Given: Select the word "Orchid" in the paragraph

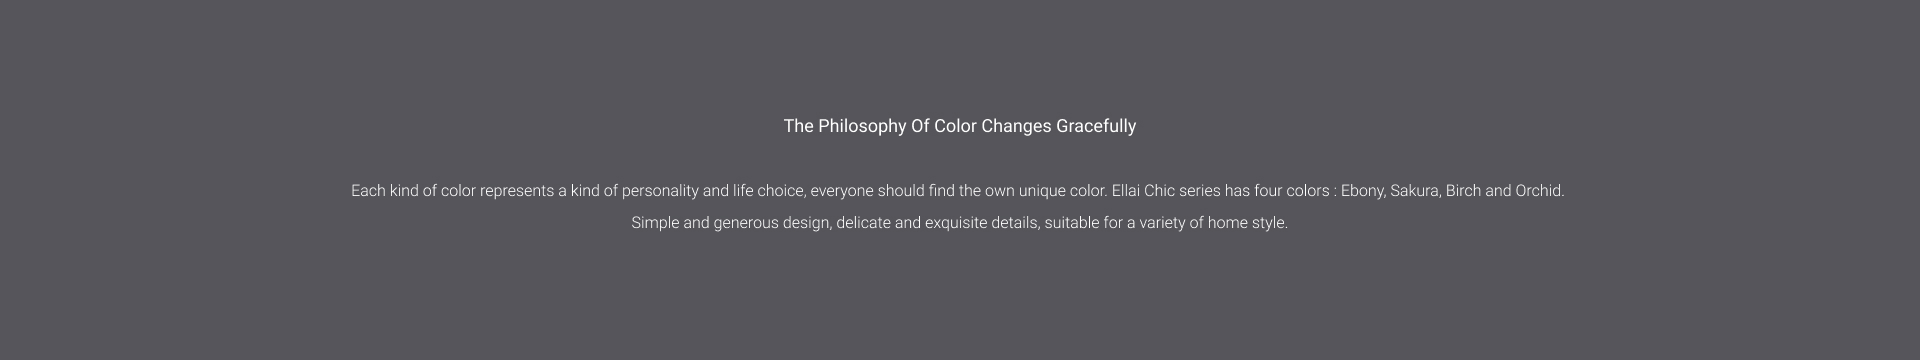Looking at the screenshot, I should (1538, 191).
